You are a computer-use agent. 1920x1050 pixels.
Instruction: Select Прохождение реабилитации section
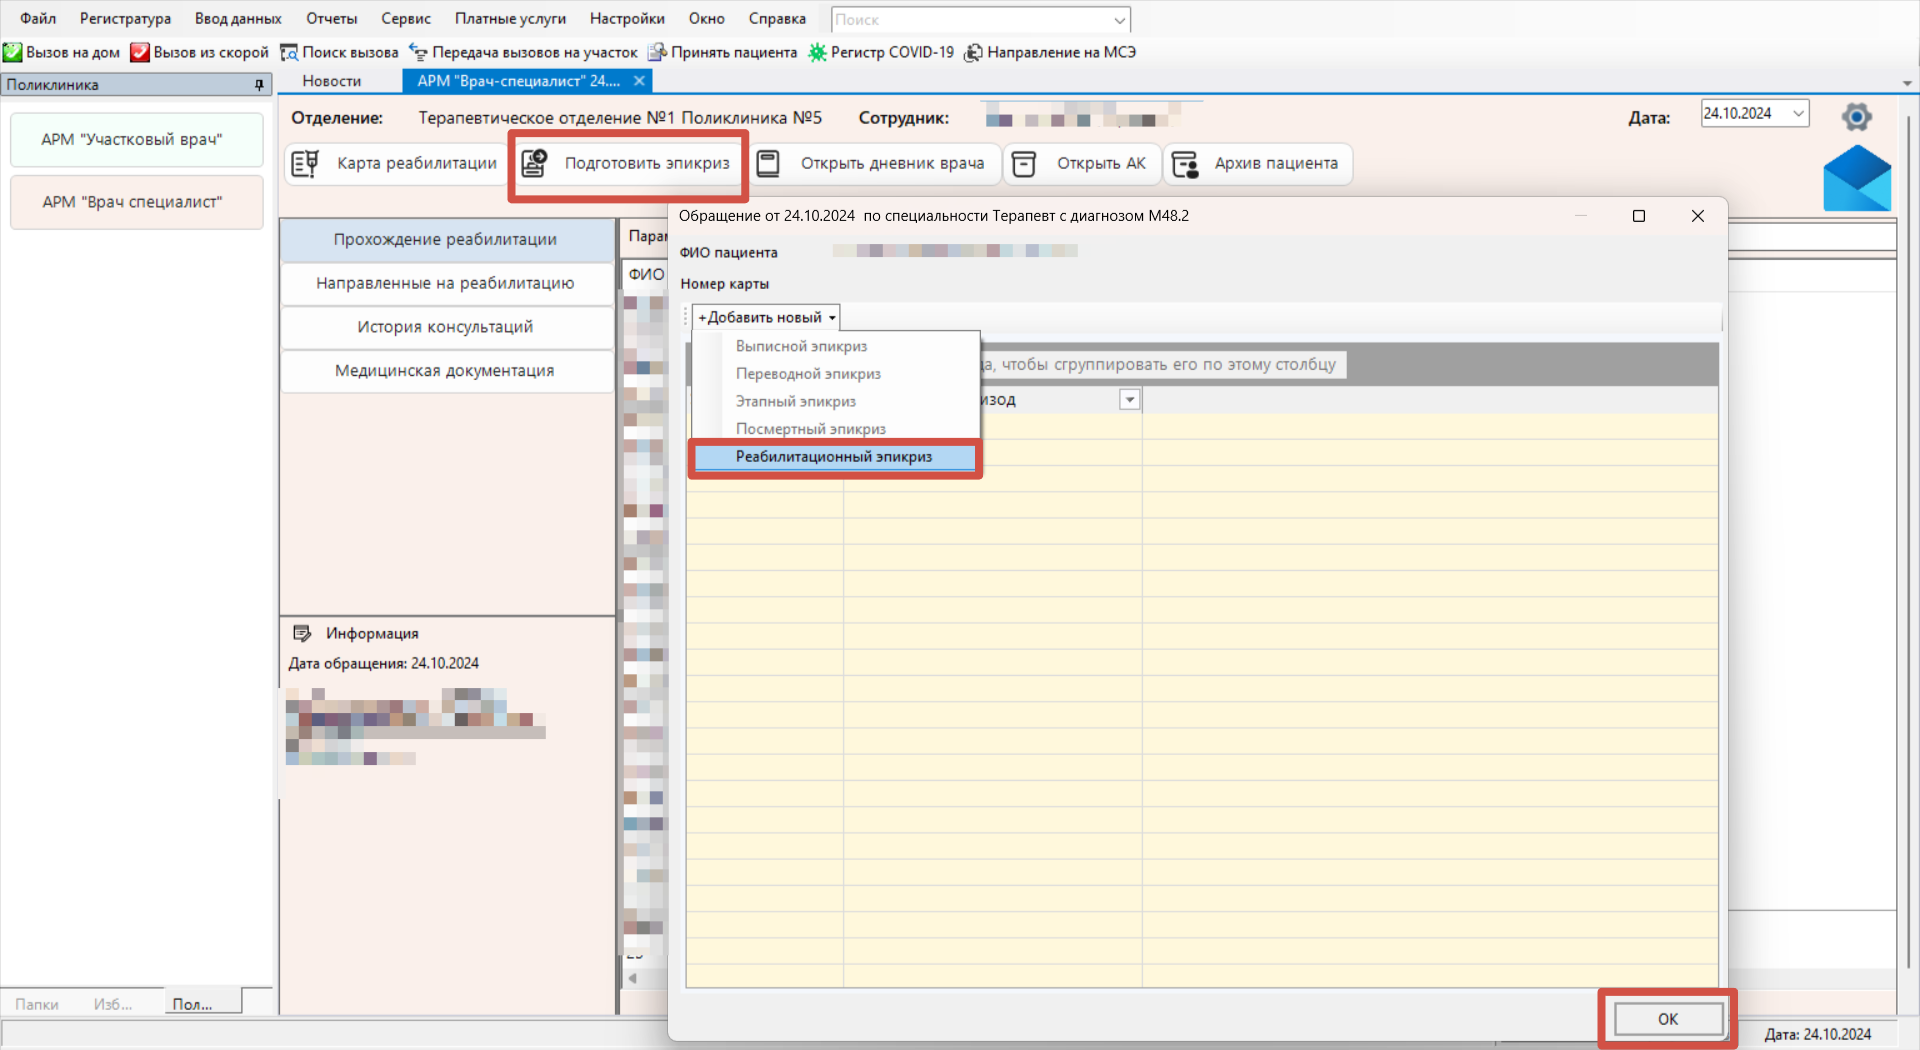(x=446, y=240)
